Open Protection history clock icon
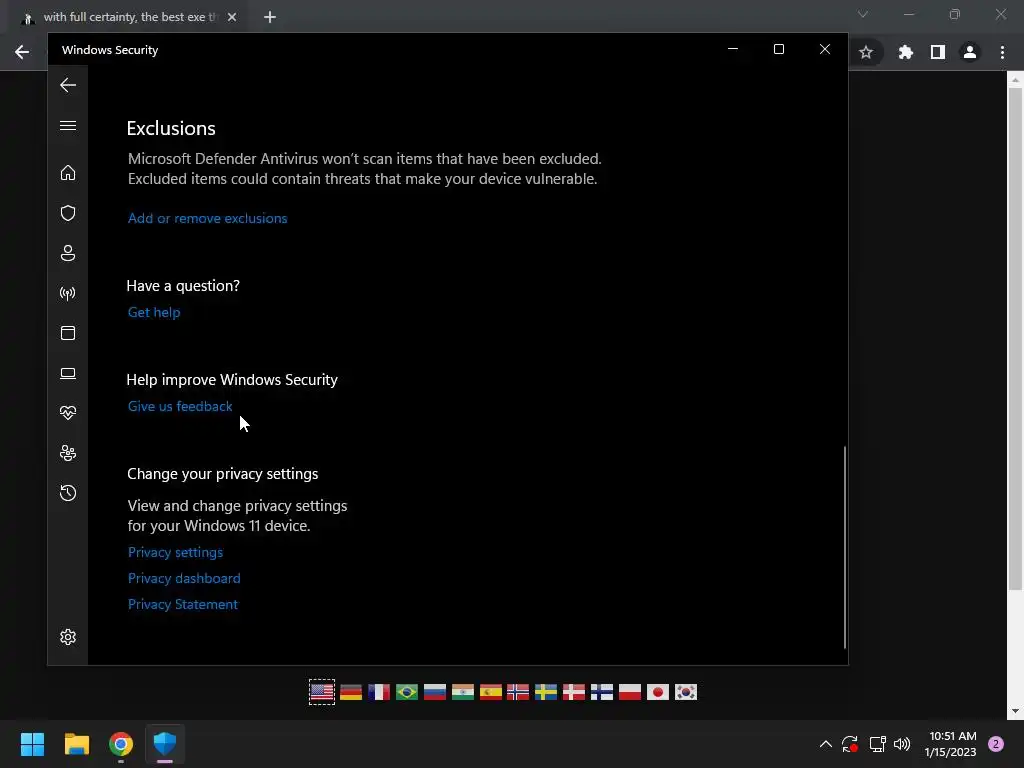Viewport: 1024px width, 768px height. click(68, 492)
